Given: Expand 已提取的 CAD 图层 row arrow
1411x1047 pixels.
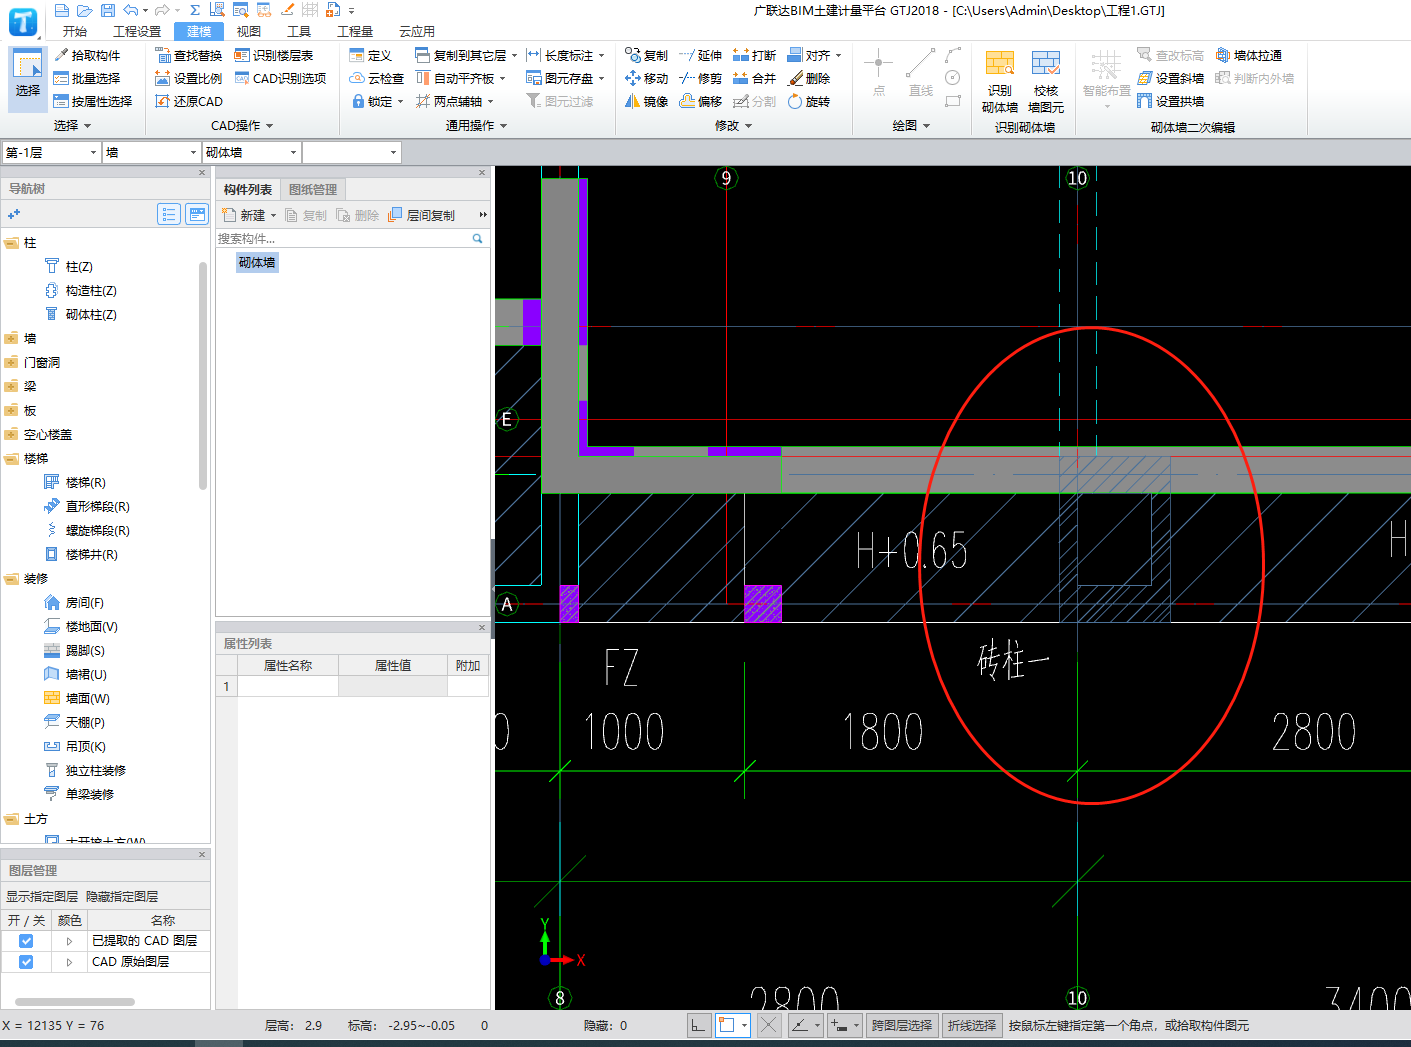Looking at the screenshot, I should (x=69, y=941).
